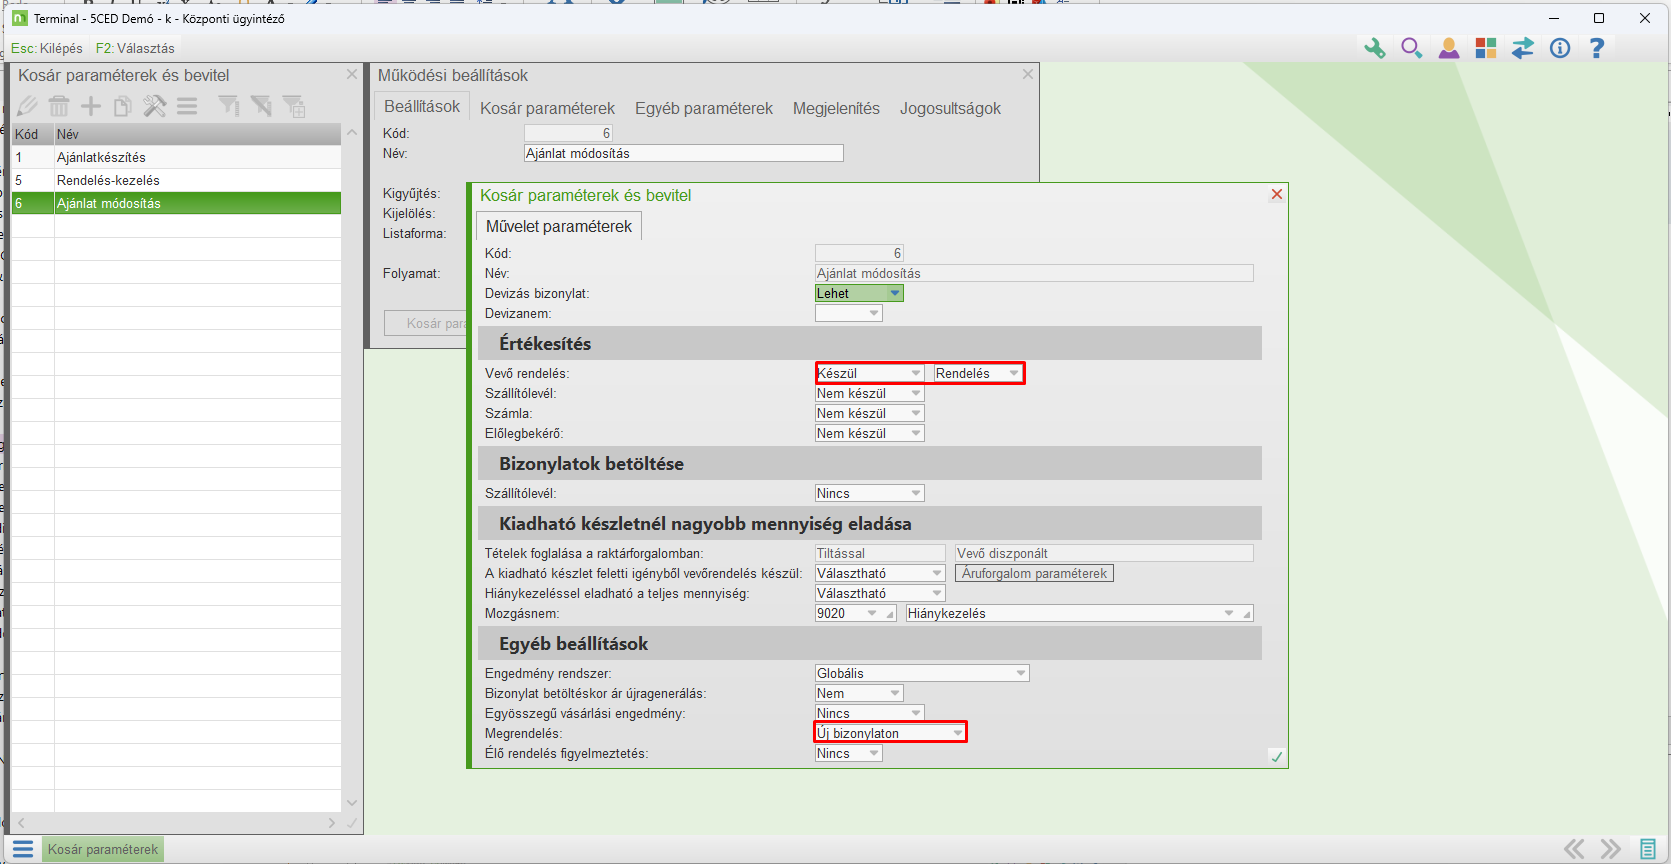Close the Kosár paraméterek dialog with red X
The image size is (1671, 864).
pos(1276,195)
